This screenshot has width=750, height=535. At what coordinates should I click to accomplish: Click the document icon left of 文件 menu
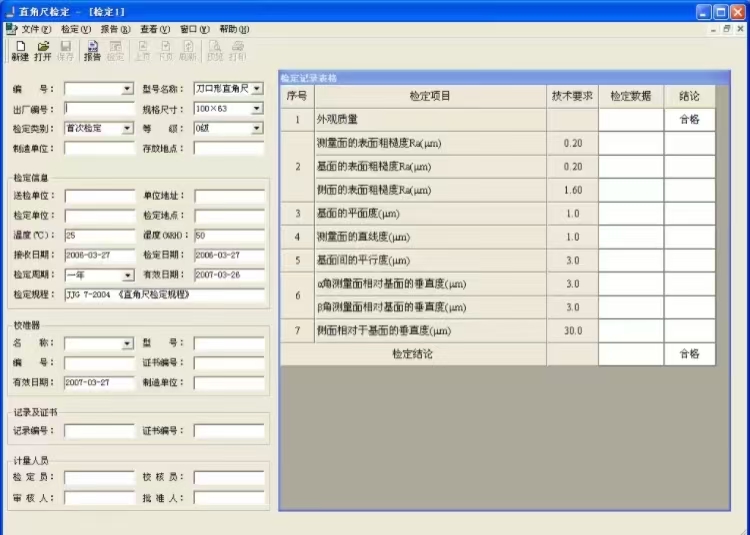11,29
